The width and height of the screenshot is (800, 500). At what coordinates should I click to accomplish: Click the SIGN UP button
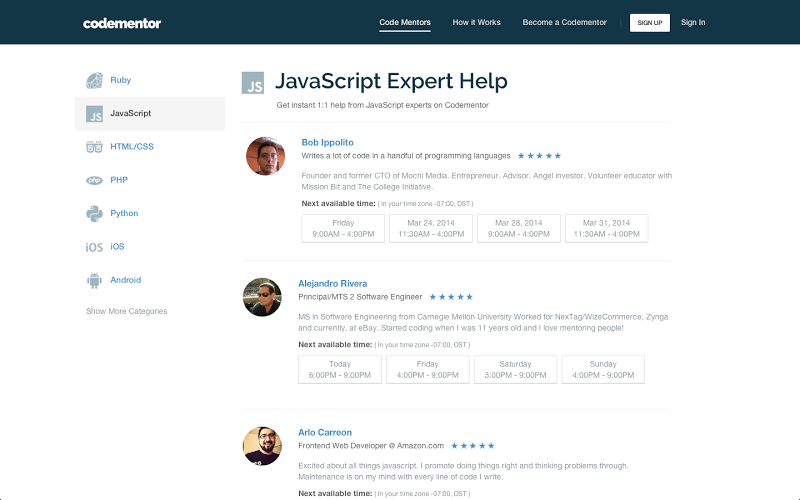tap(649, 22)
